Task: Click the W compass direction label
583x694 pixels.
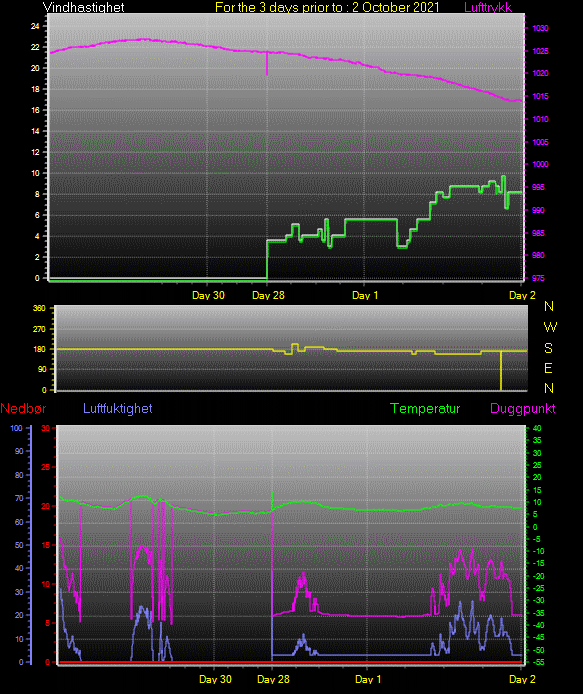Action: (x=550, y=327)
